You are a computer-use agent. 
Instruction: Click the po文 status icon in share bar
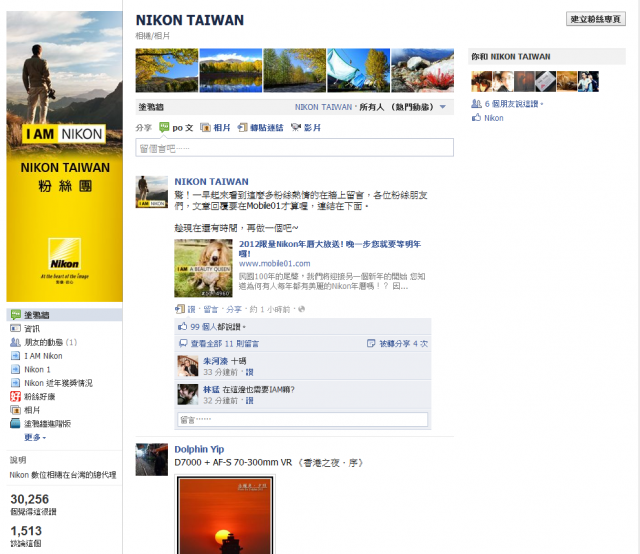coord(164,127)
